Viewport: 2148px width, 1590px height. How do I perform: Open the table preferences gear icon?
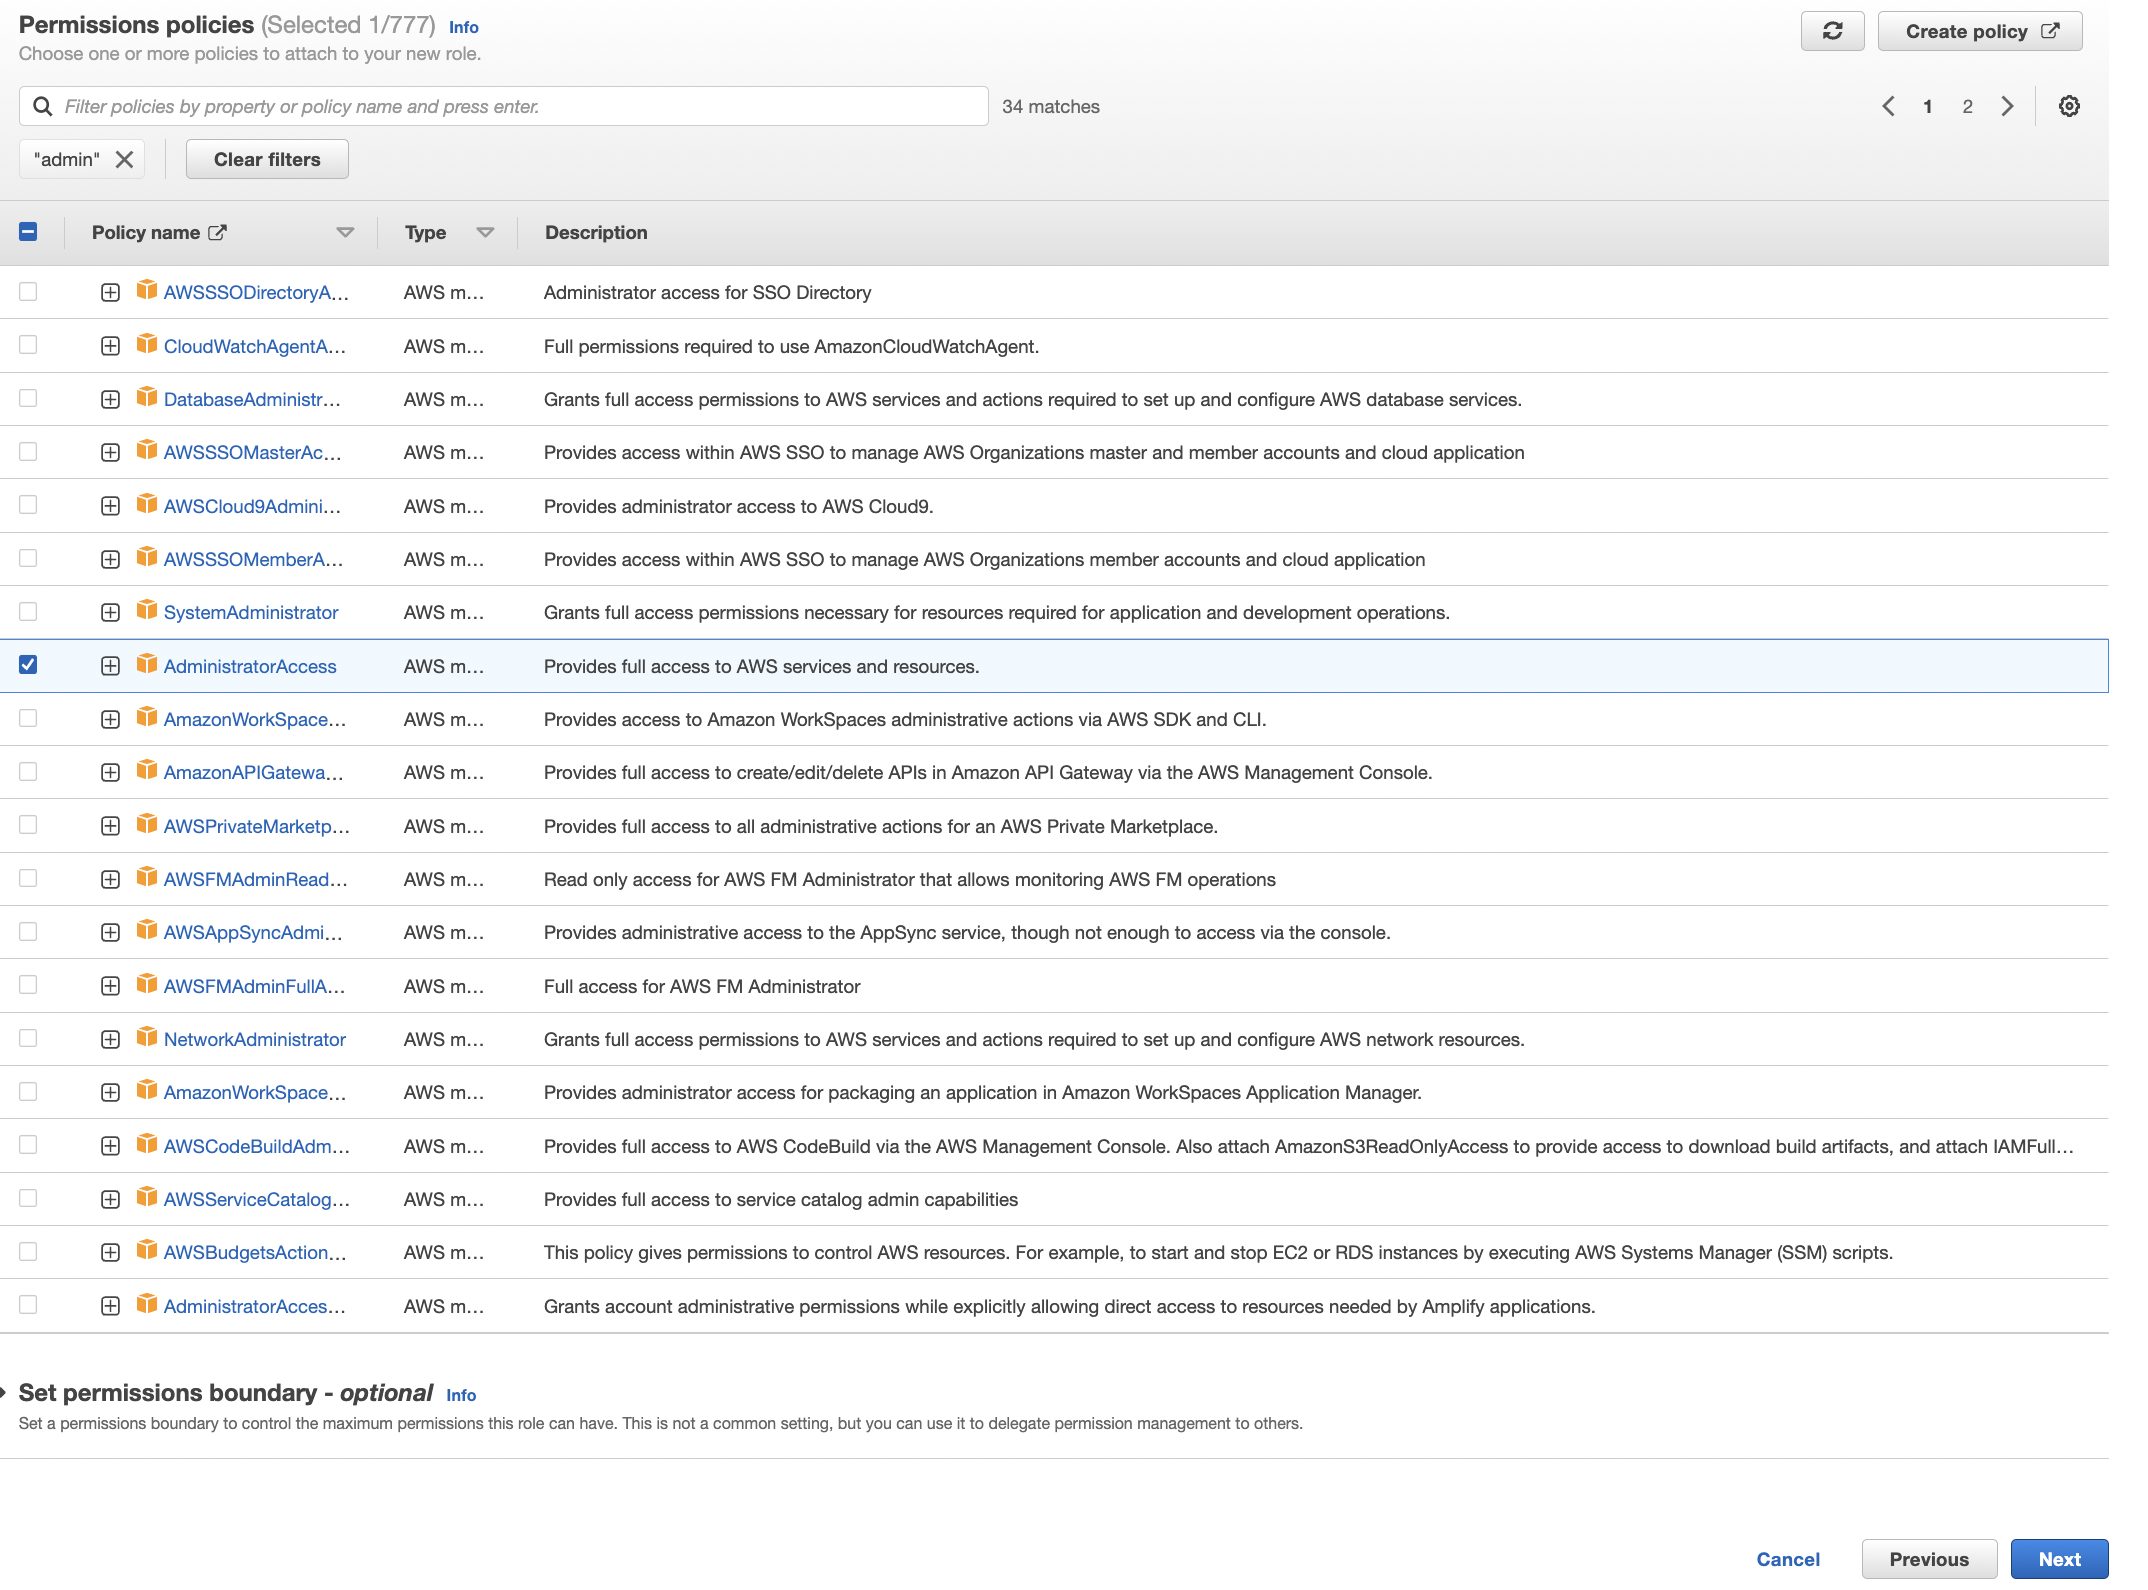click(x=2069, y=106)
